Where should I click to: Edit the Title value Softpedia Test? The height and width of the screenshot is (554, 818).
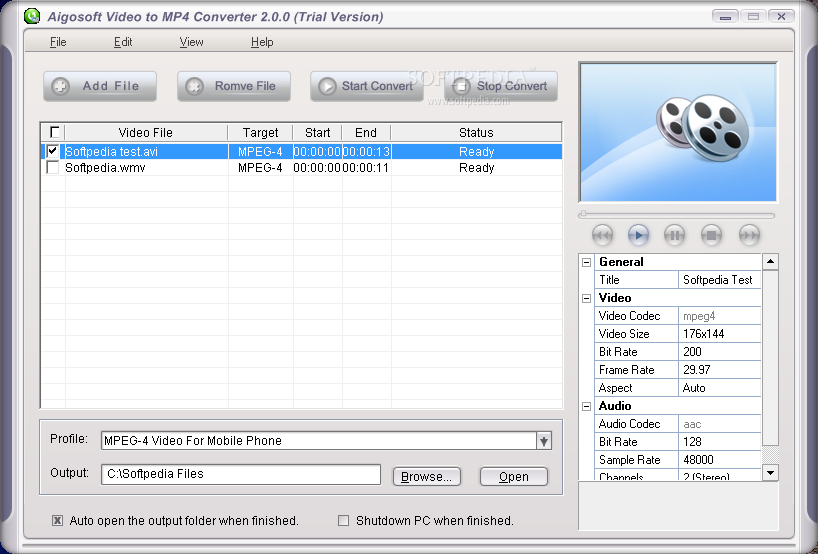tap(719, 280)
